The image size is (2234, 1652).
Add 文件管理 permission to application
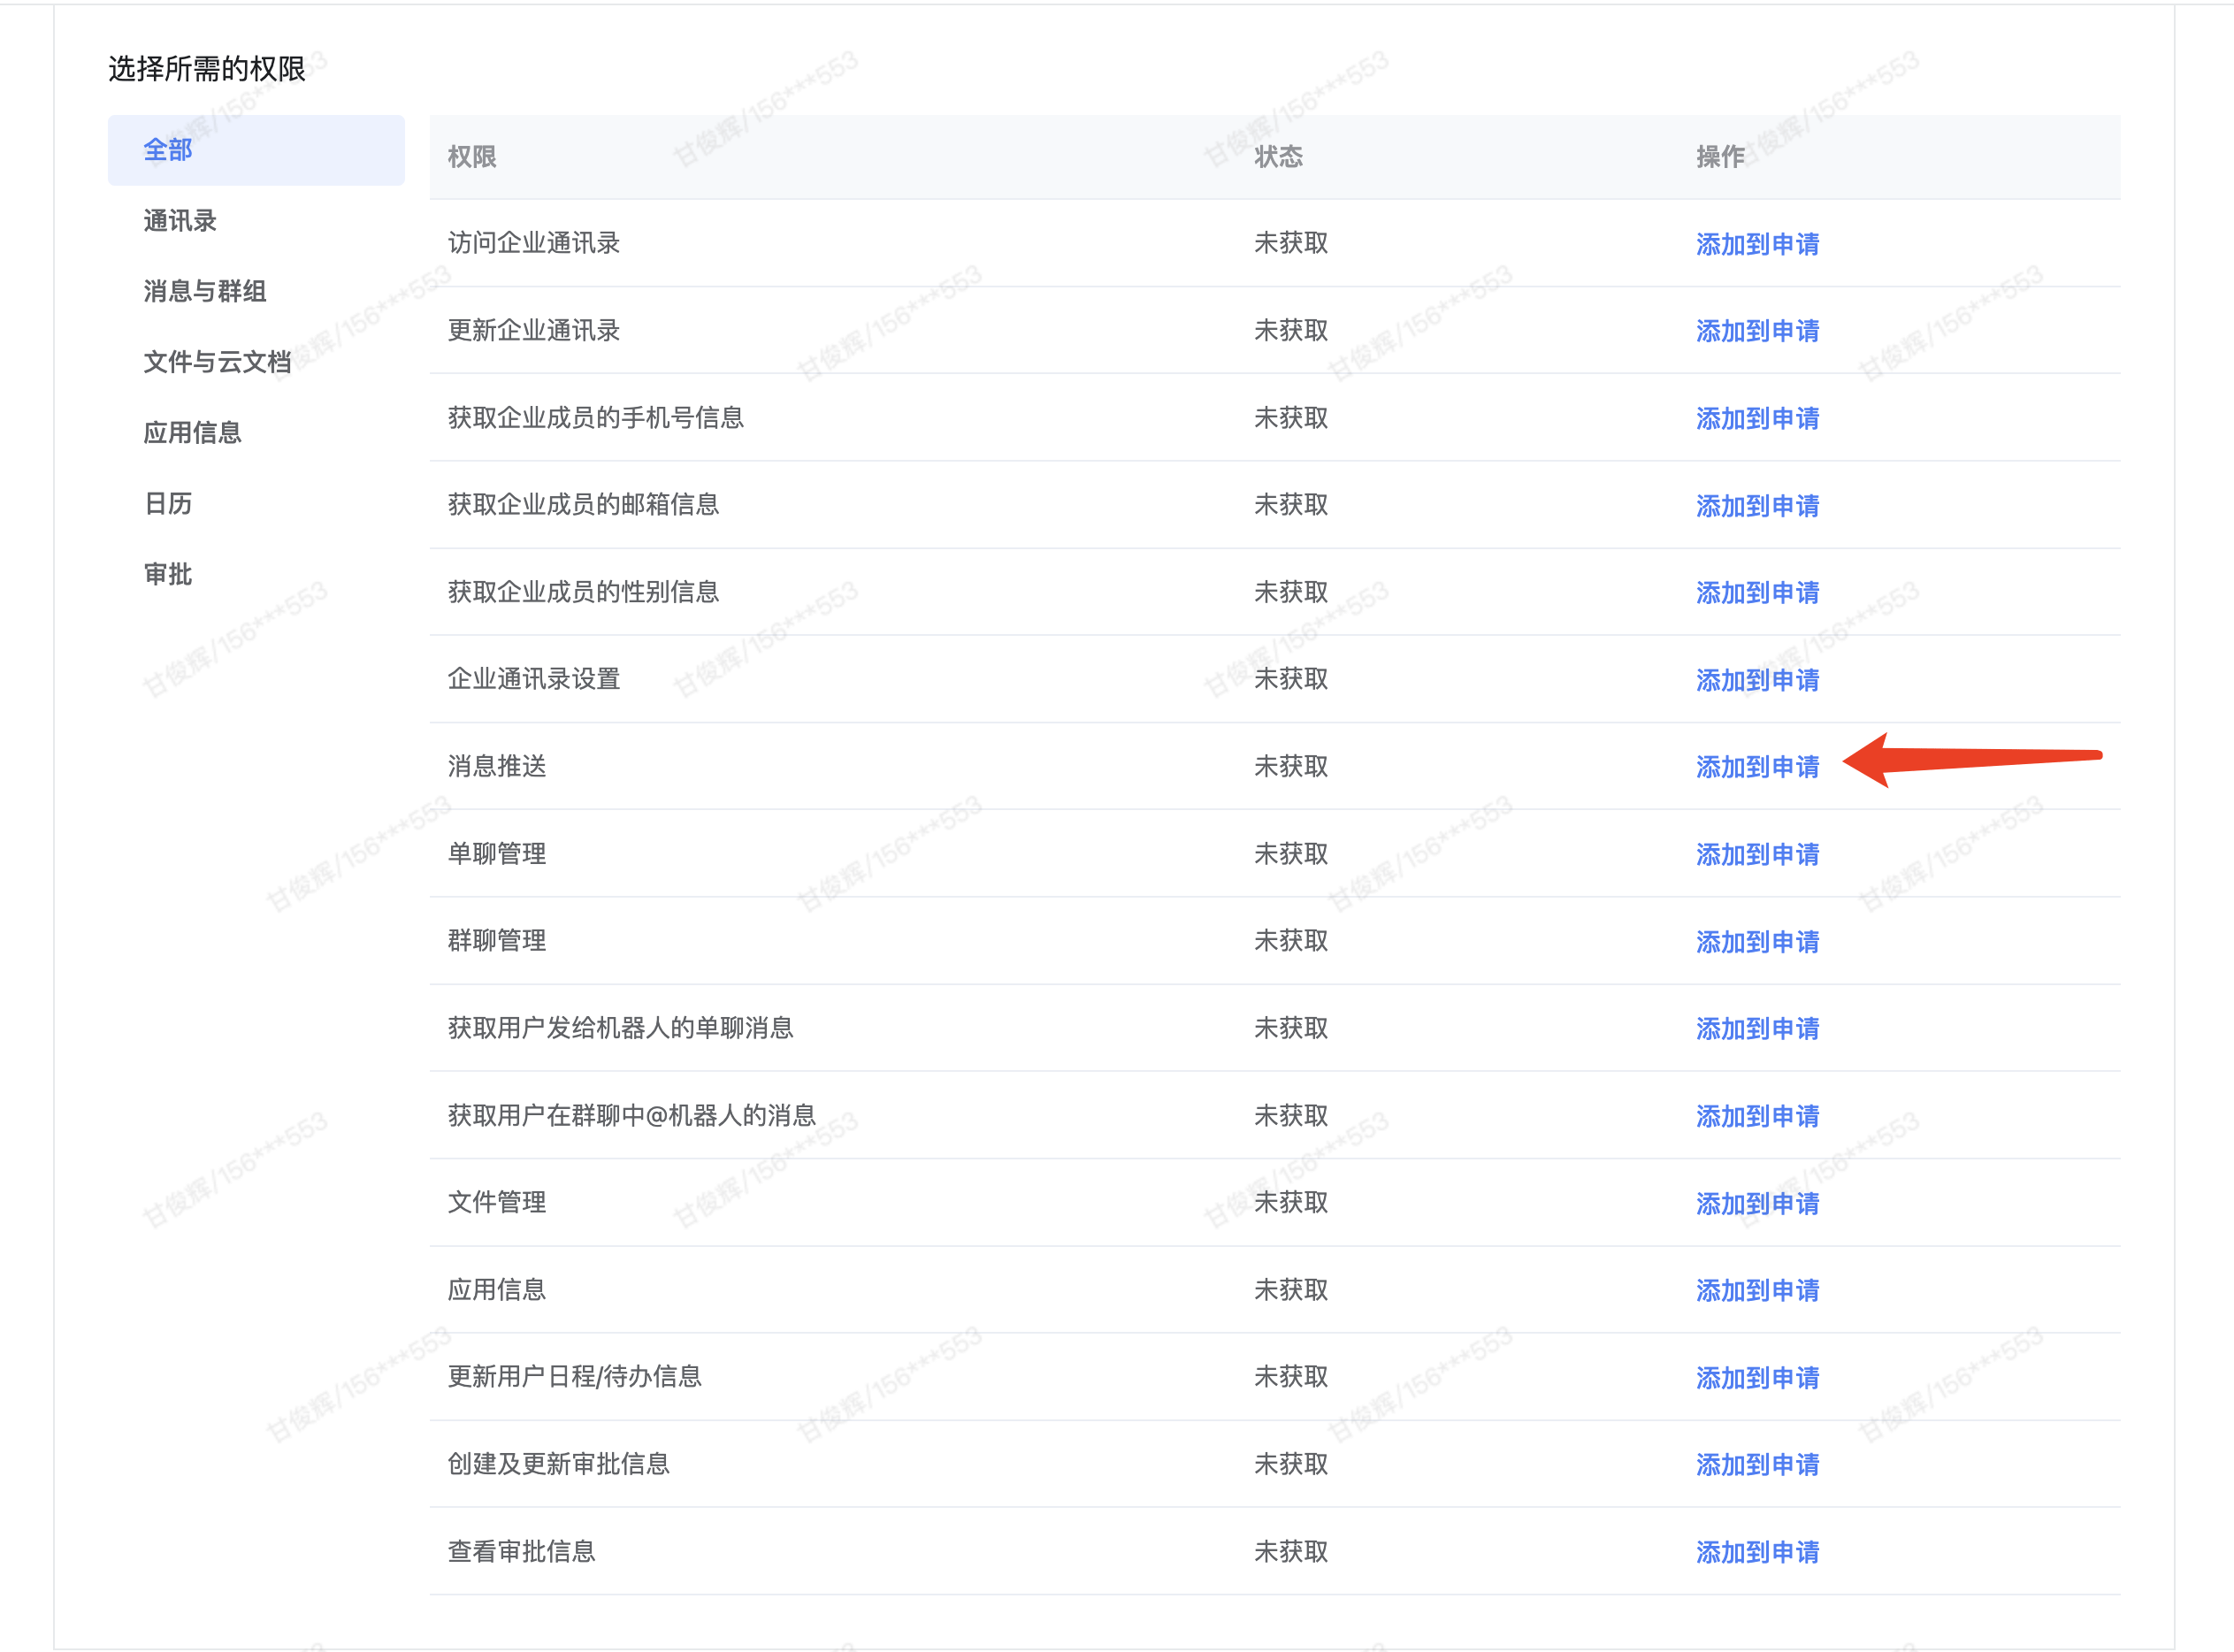click(x=1758, y=1203)
